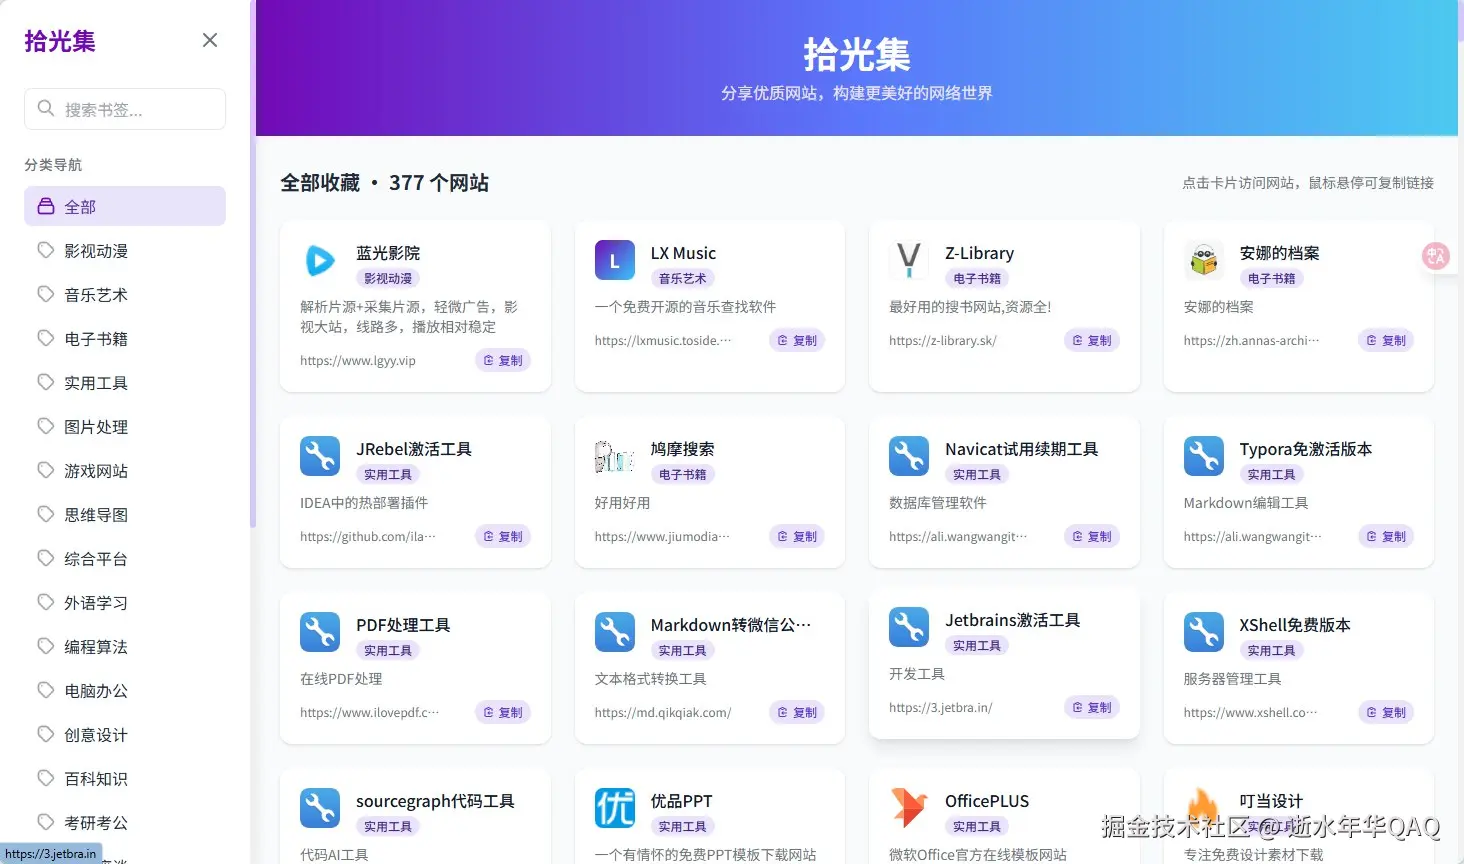The width and height of the screenshot is (1464, 864).
Task: Select the LX Music app icon
Action: point(614,260)
